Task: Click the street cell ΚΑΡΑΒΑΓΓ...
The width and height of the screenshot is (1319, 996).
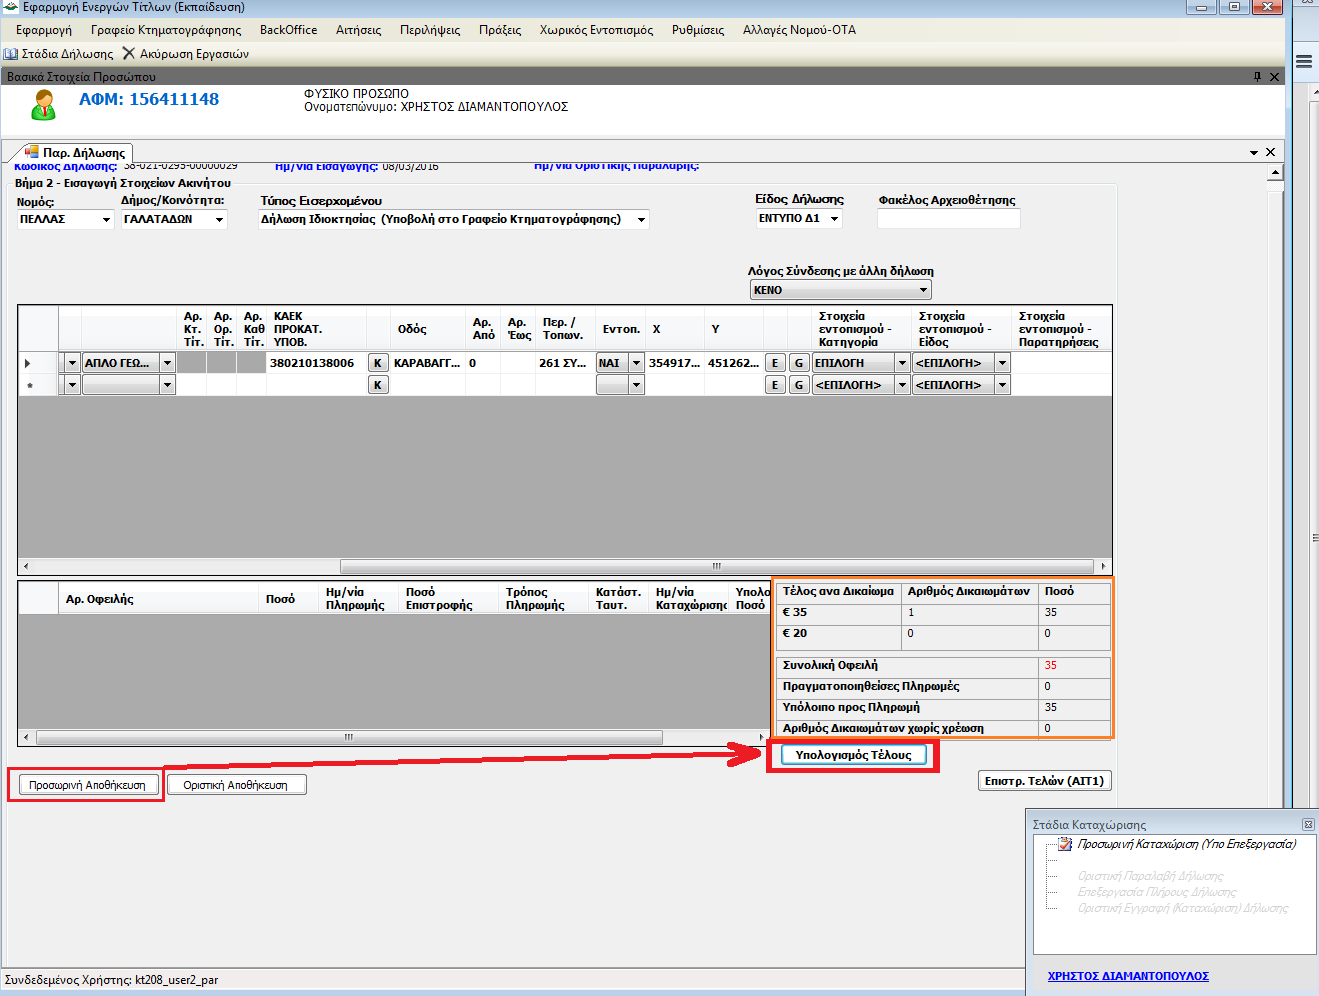Action: [x=427, y=363]
